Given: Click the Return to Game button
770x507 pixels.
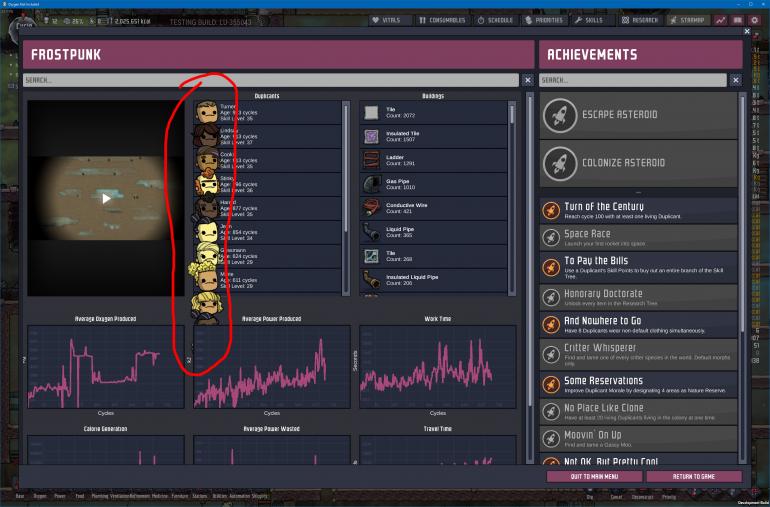Looking at the screenshot, I should click(694, 477).
